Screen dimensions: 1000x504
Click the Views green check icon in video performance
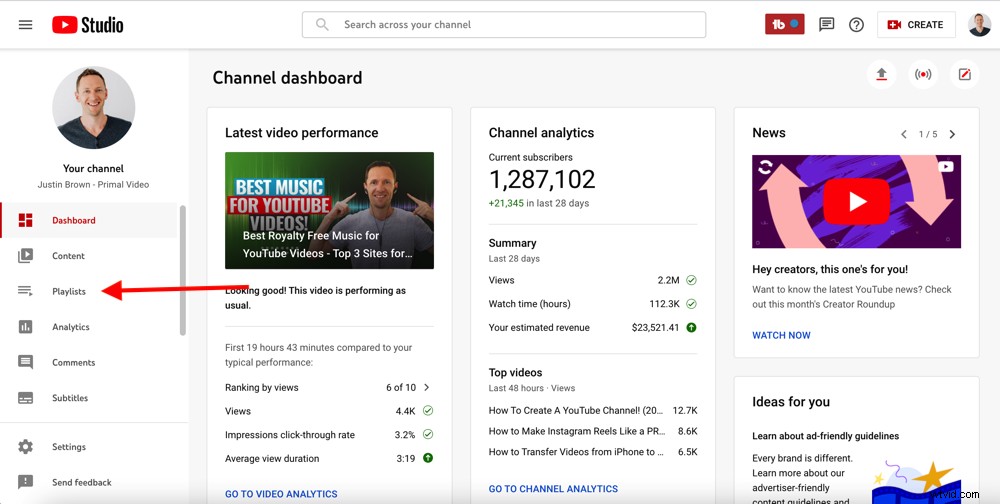[x=428, y=411]
